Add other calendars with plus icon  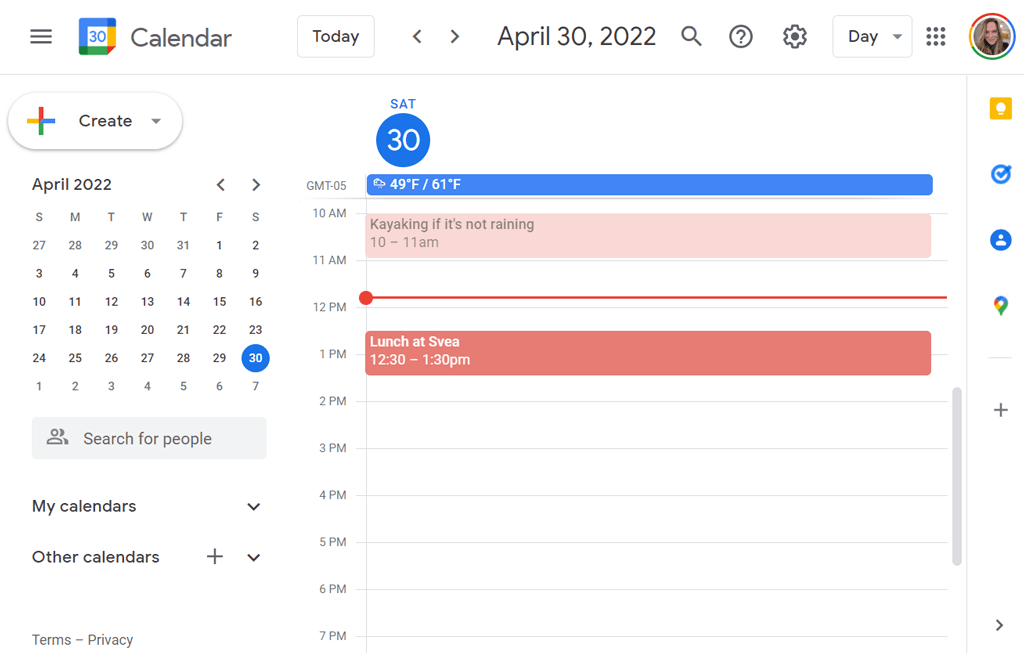(215, 557)
